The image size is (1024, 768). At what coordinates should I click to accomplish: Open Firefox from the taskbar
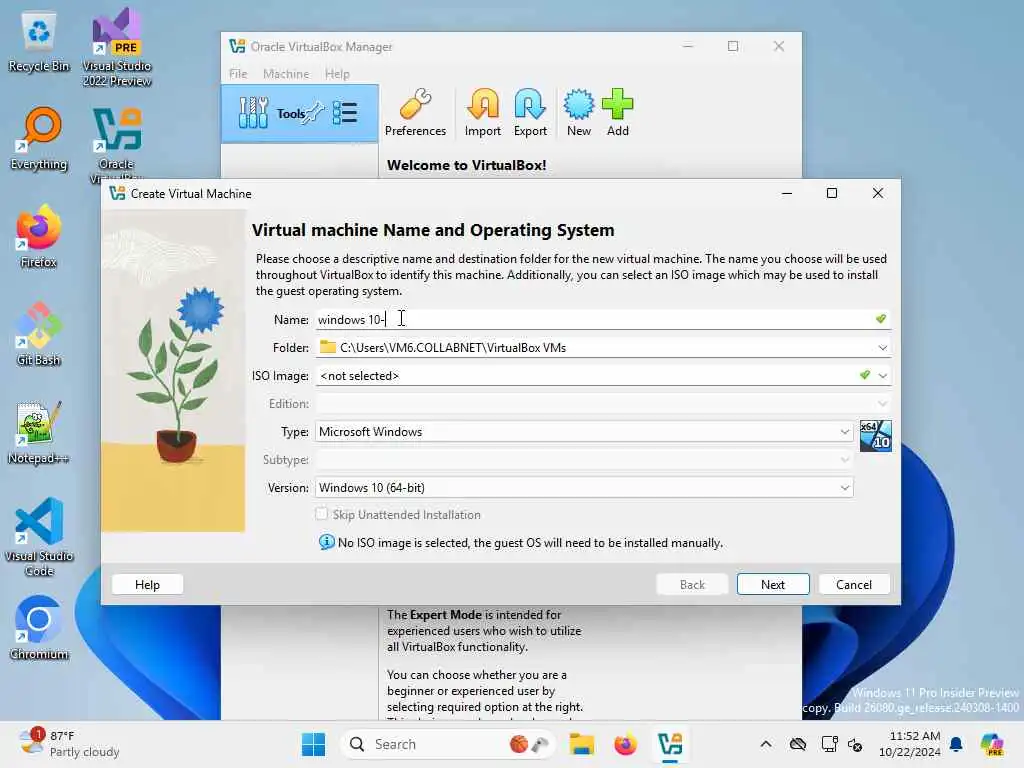click(625, 744)
